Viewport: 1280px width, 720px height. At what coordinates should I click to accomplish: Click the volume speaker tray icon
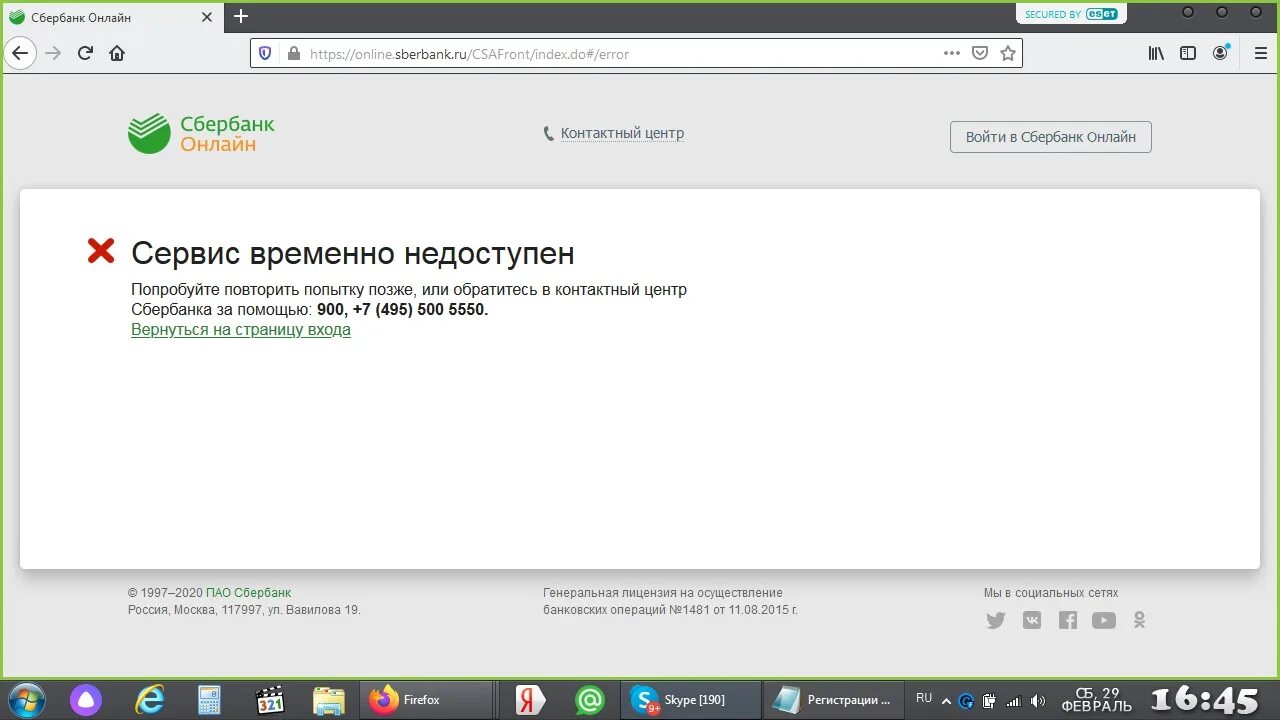click(1038, 701)
